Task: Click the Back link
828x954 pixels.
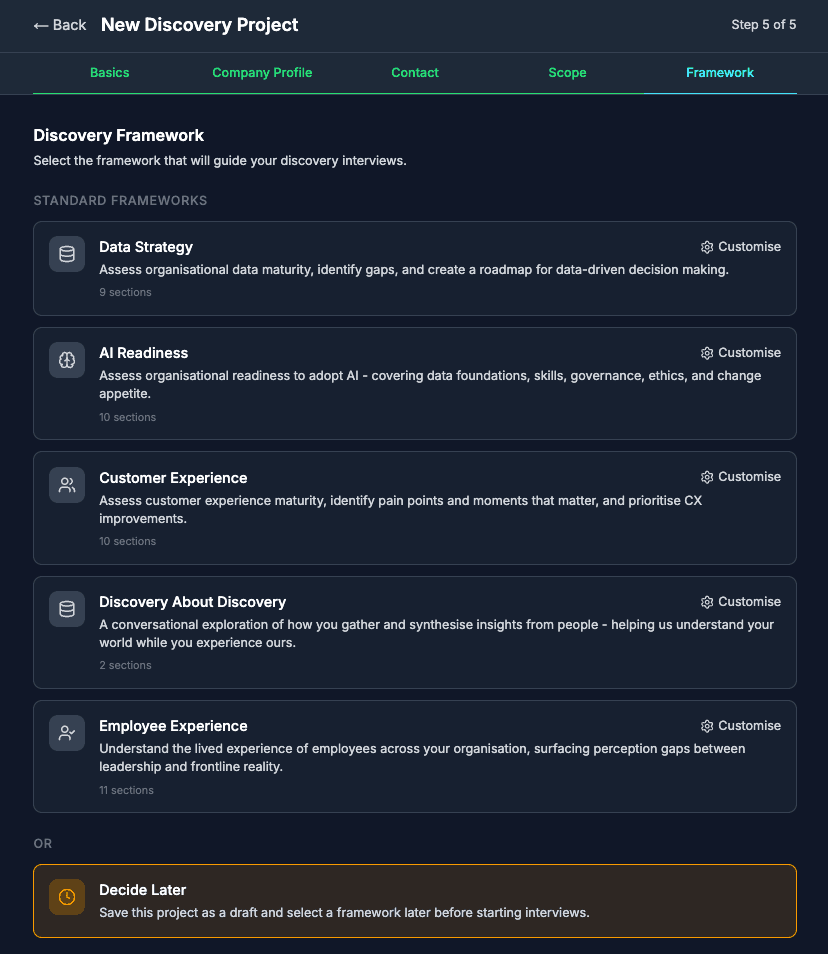Action: 58,24
